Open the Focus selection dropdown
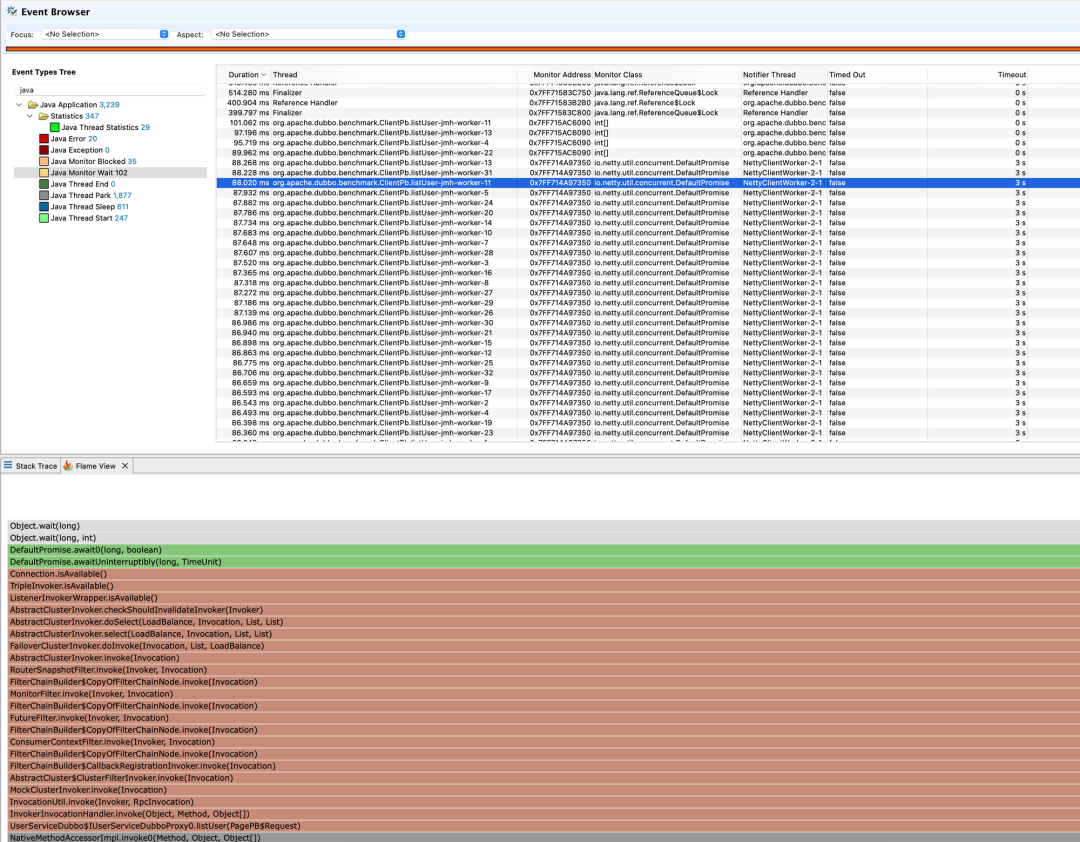Image resolution: width=1080 pixels, height=842 pixels. click(x=105, y=34)
